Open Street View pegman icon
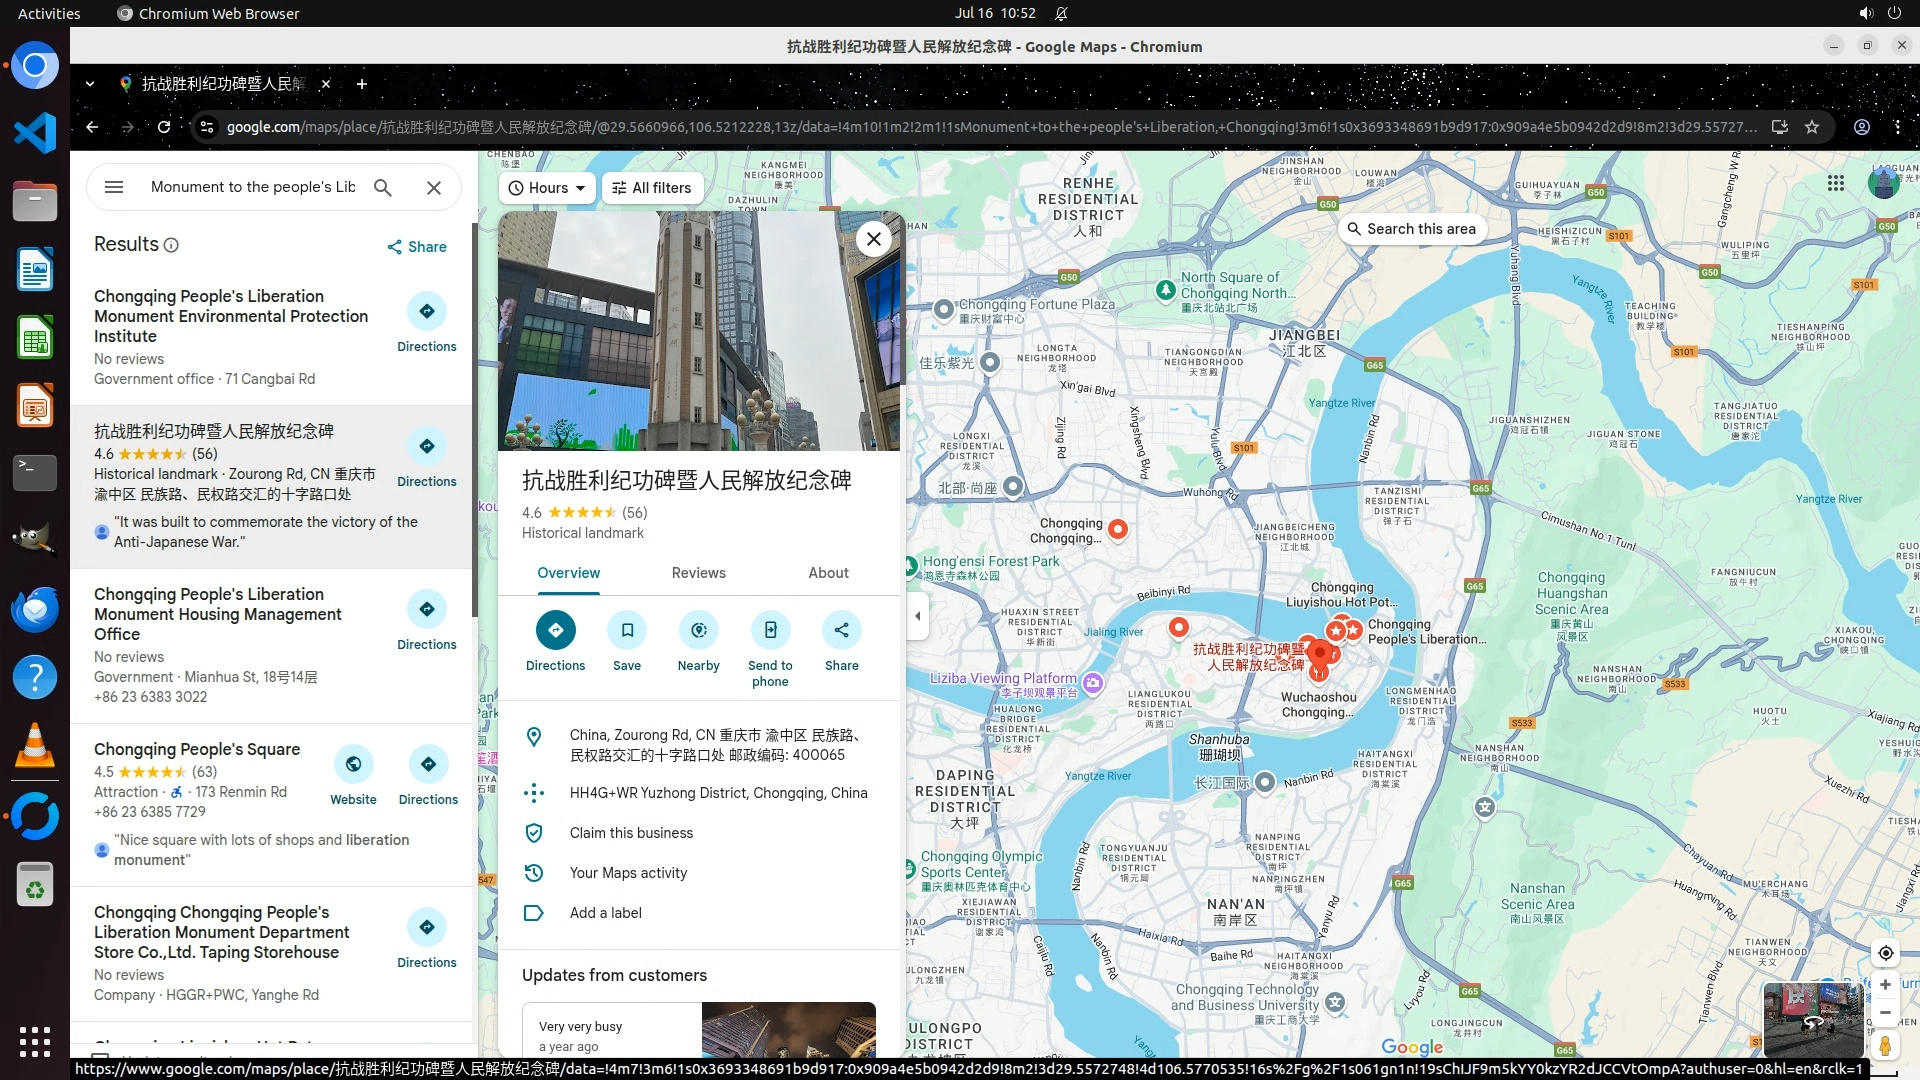 click(1885, 1046)
